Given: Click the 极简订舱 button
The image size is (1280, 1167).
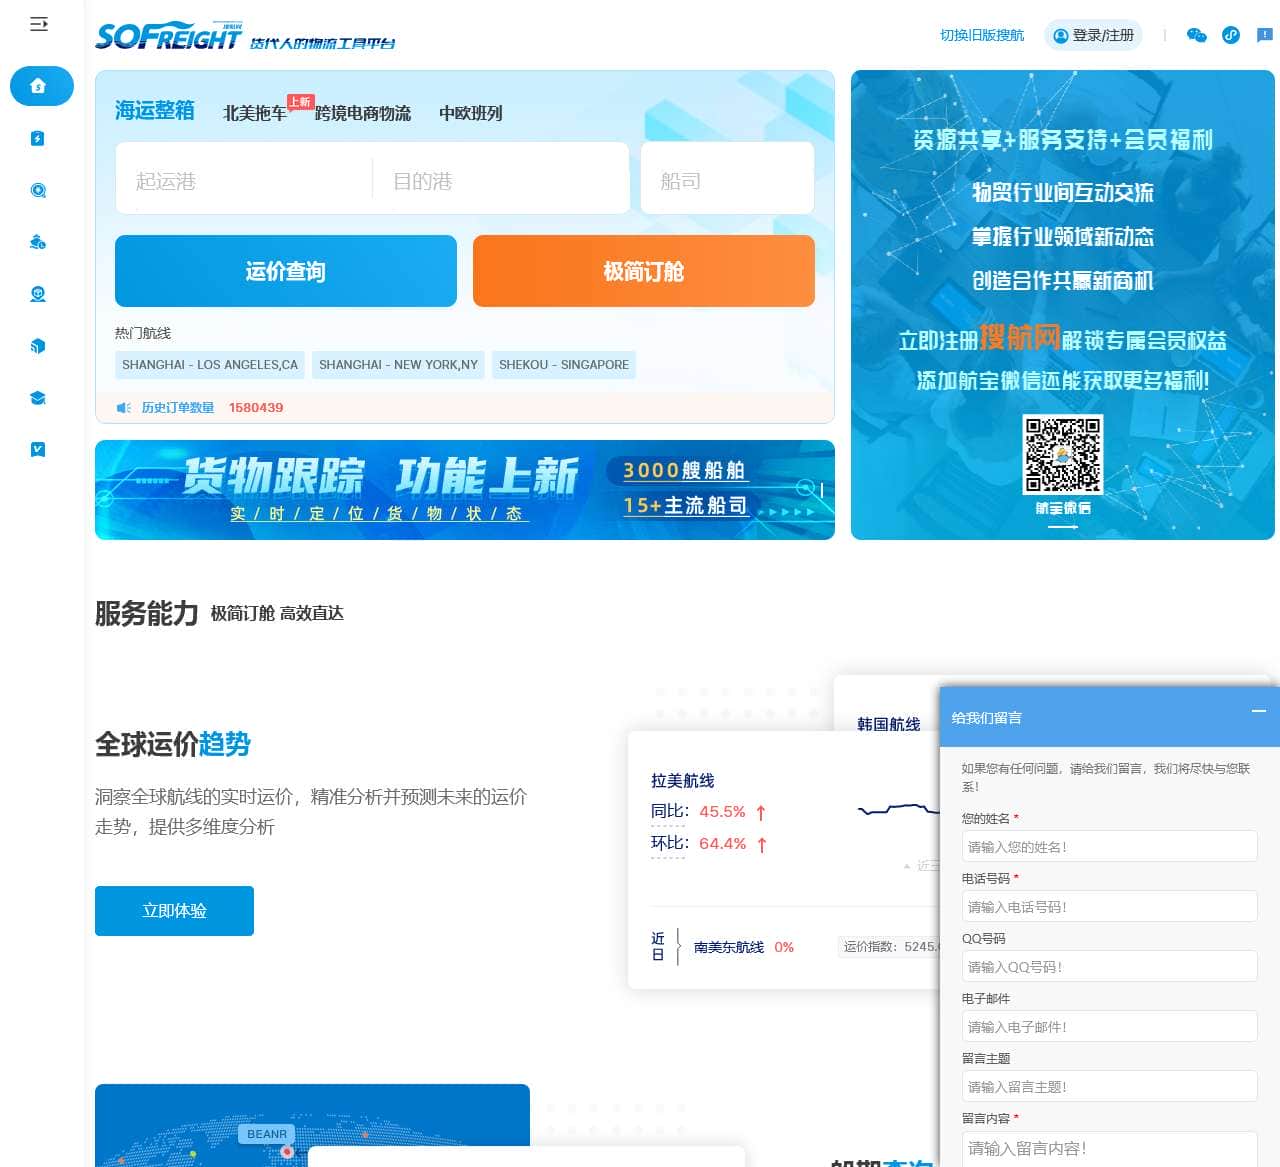Looking at the screenshot, I should 644,271.
